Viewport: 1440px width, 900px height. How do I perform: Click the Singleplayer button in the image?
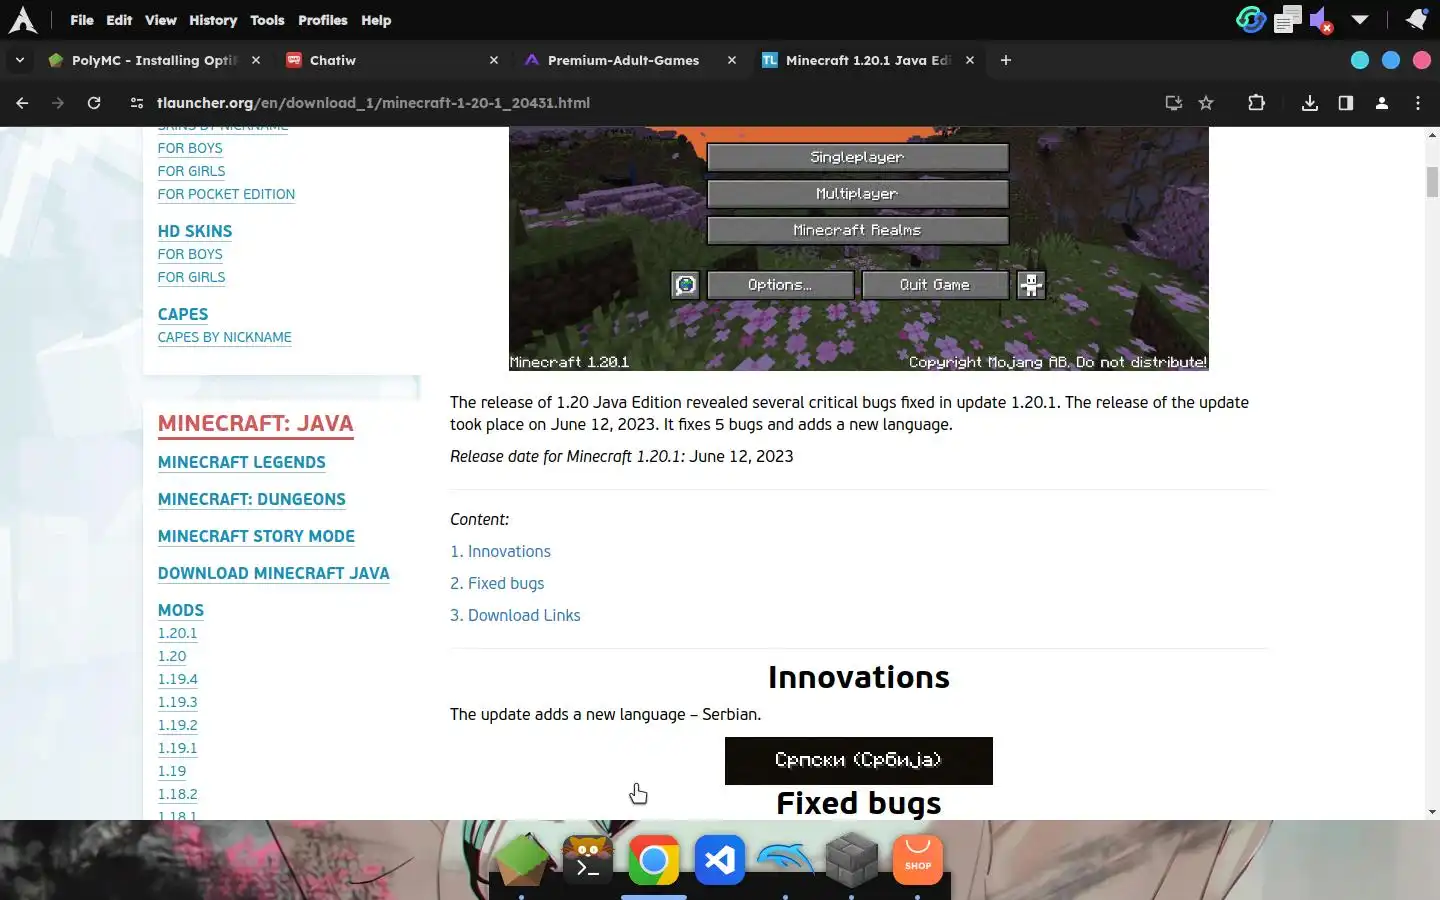(x=858, y=157)
